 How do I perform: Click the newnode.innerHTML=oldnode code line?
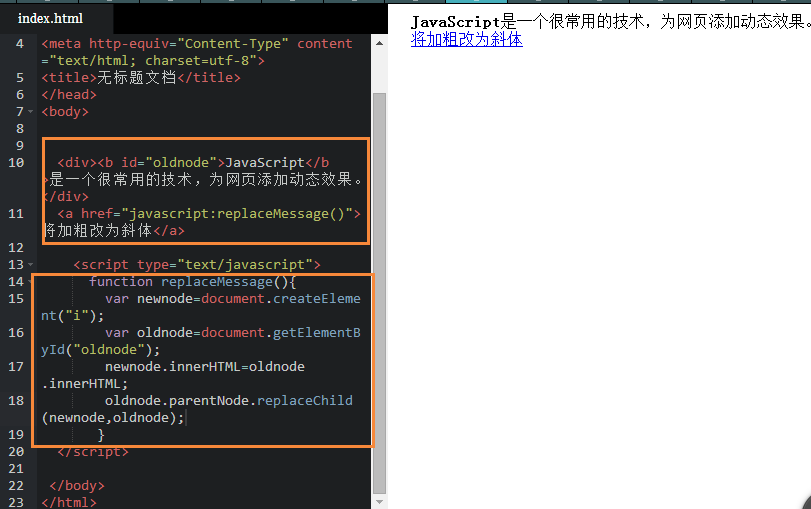205,367
